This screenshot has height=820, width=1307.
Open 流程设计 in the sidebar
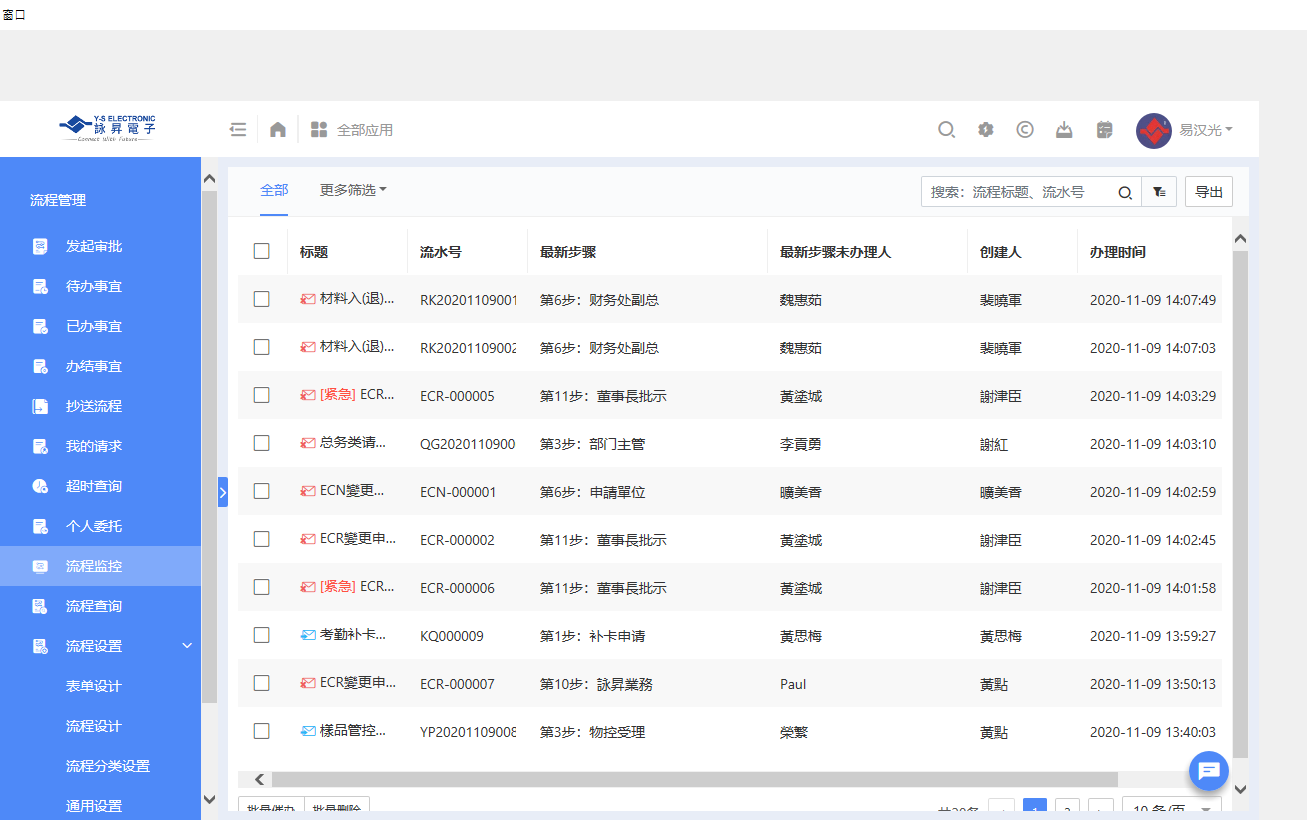click(94, 726)
